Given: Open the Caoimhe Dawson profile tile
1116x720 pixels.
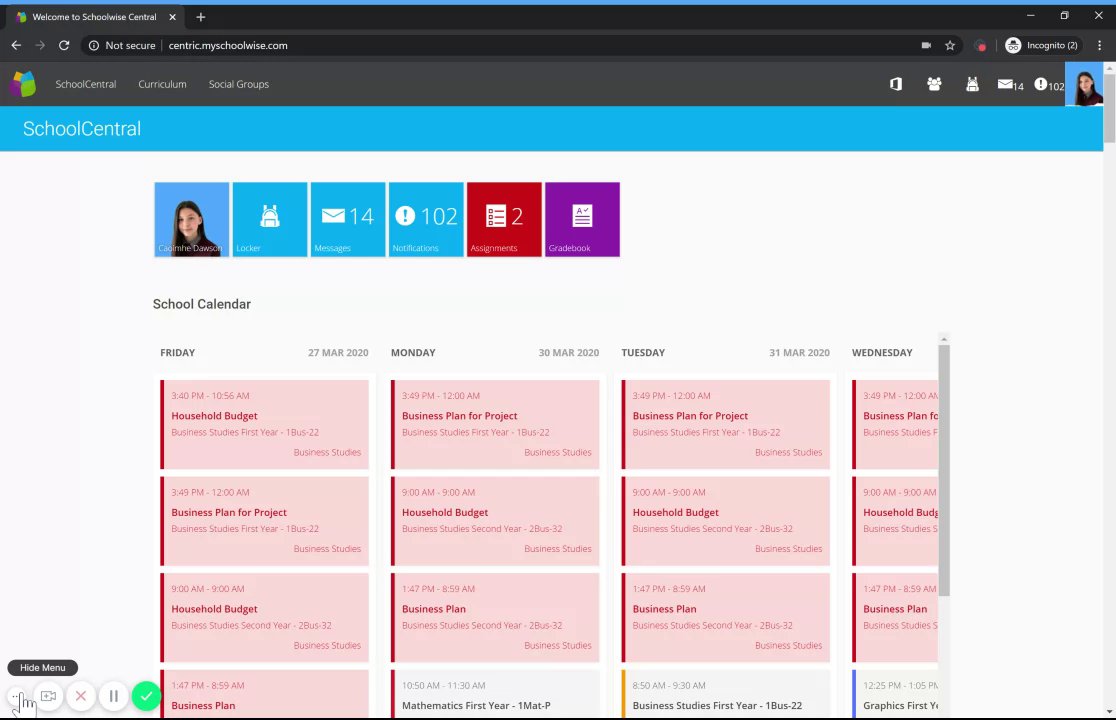Looking at the screenshot, I should [191, 219].
